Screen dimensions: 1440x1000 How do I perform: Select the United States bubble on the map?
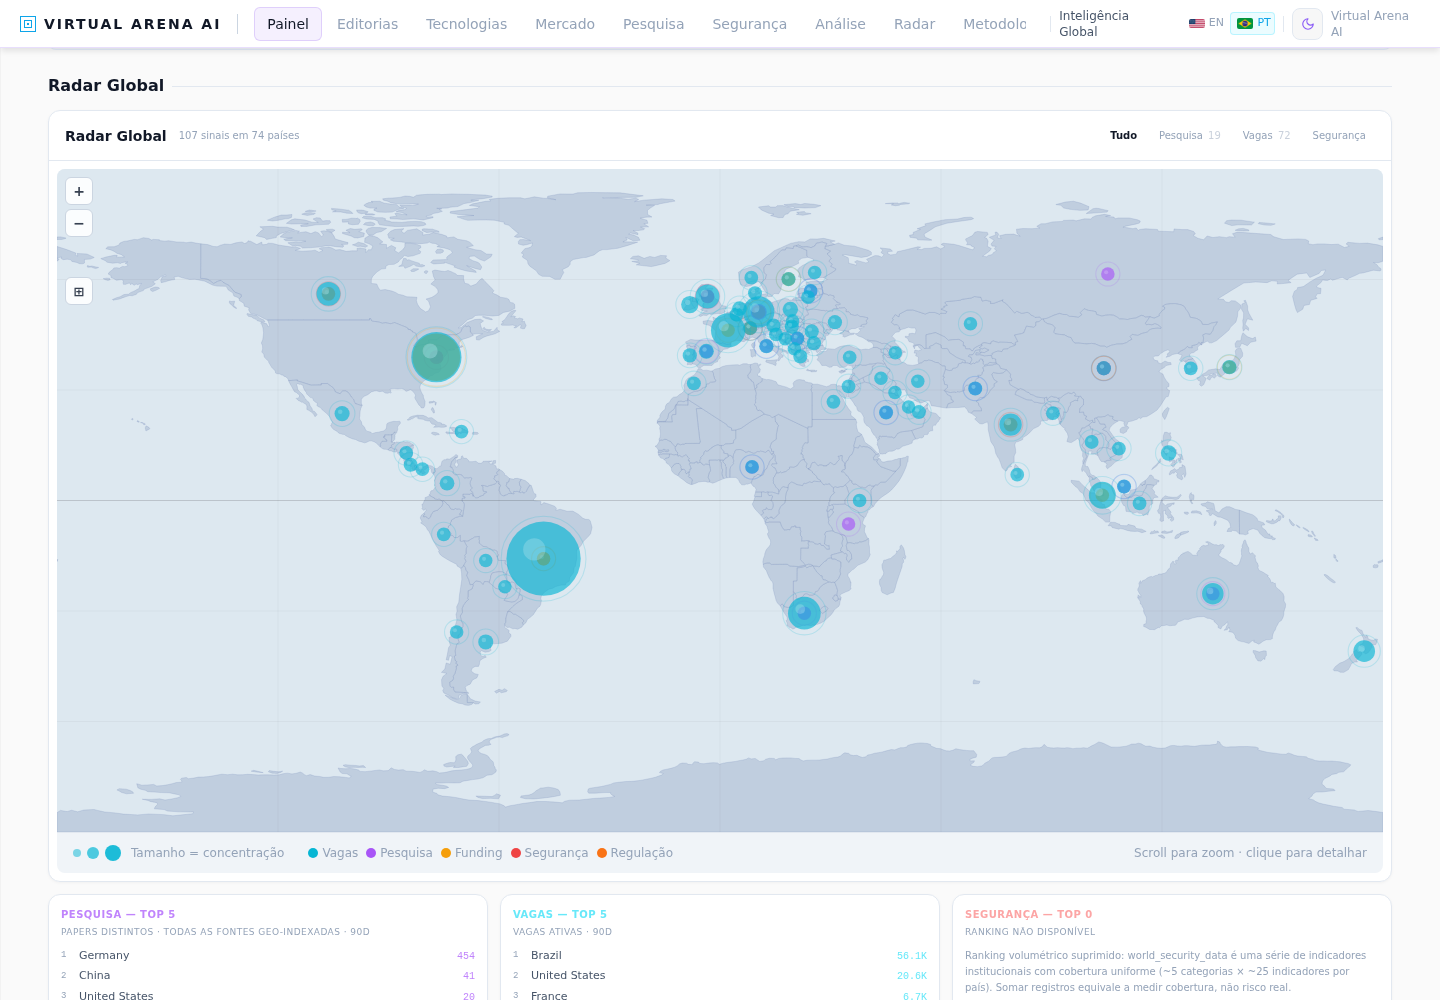[x=436, y=357]
